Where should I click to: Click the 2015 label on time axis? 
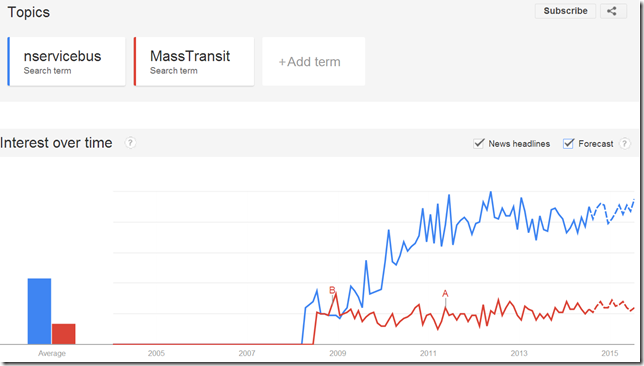[x=610, y=353]
